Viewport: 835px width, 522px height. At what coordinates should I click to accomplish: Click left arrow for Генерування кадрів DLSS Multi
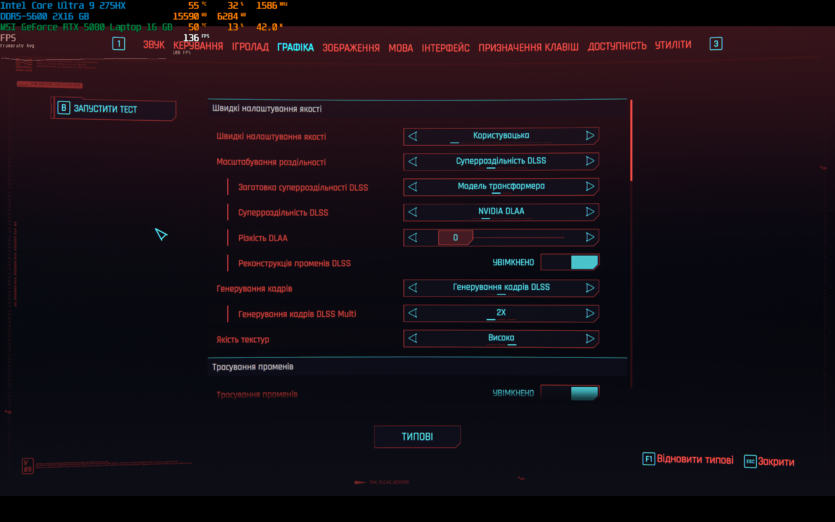[x=413, y=313]
